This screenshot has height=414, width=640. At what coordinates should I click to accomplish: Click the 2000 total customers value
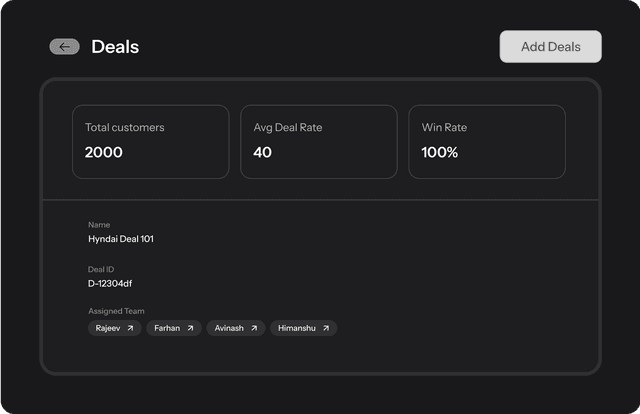pyautogui.click(x=104, y=153)
